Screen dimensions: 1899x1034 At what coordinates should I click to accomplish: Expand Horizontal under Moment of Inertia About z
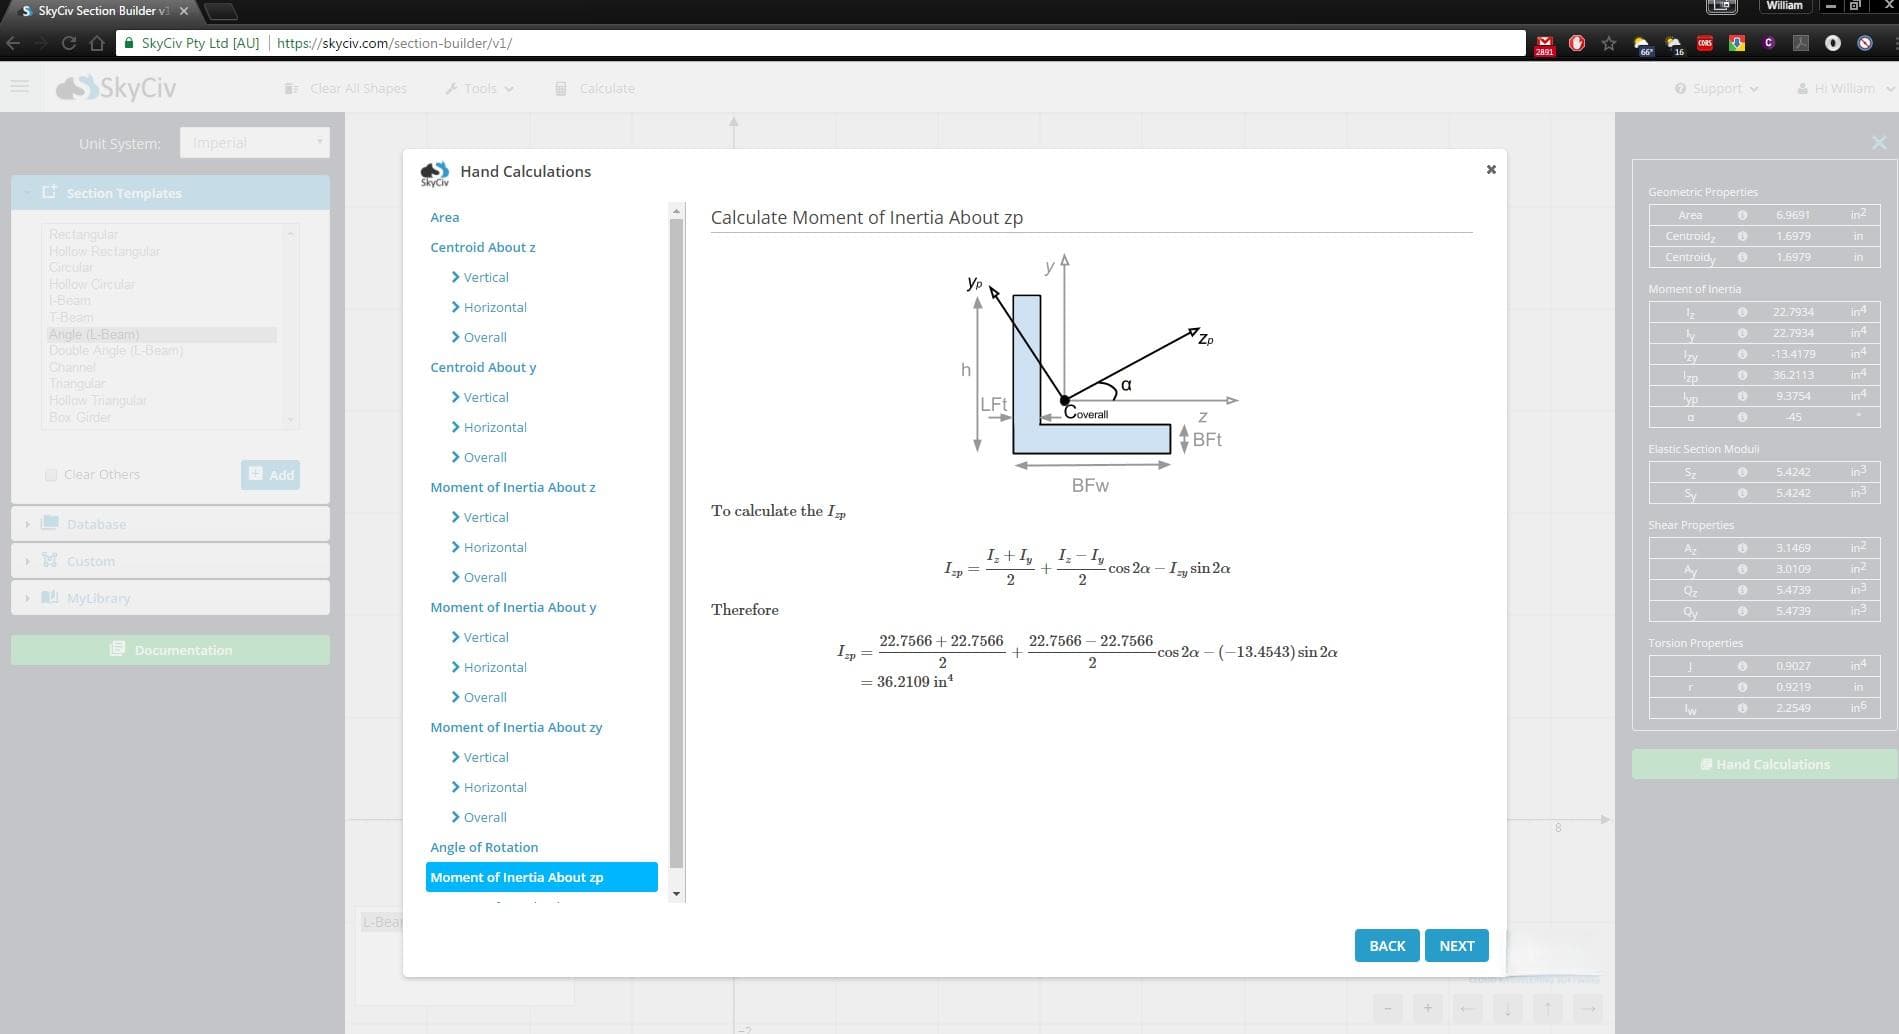tap(489, 547)
